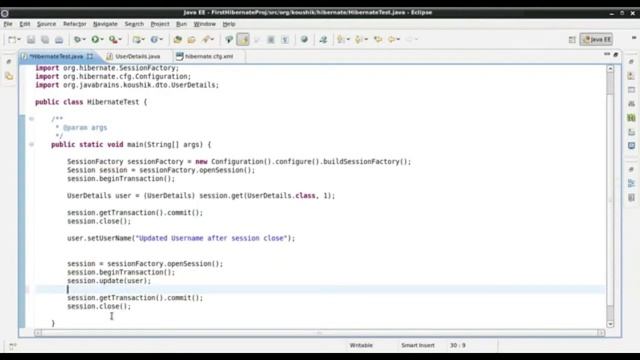Open the Search toolbar dropdown arrow
This screenshot has height=360, width=640.
(213, 40)
